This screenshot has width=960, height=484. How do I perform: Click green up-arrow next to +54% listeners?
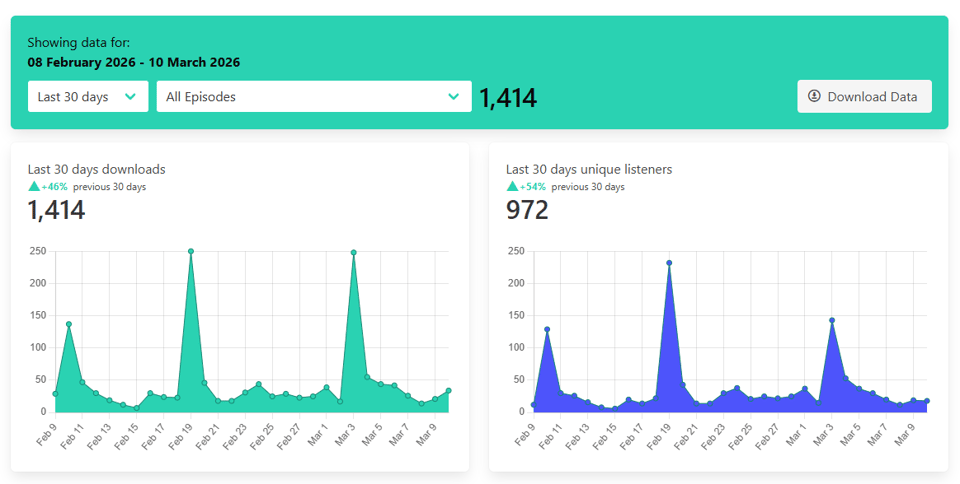[512, 187]
